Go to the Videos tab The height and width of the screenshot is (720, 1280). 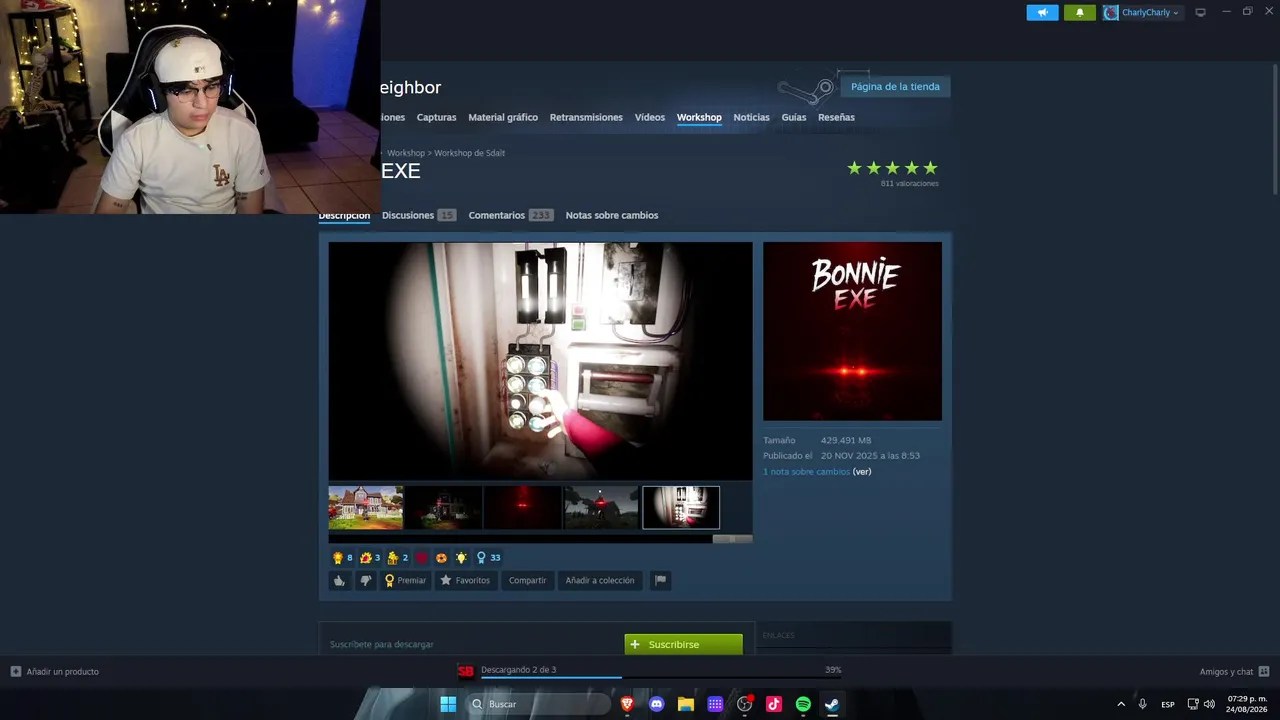[650, 117]
